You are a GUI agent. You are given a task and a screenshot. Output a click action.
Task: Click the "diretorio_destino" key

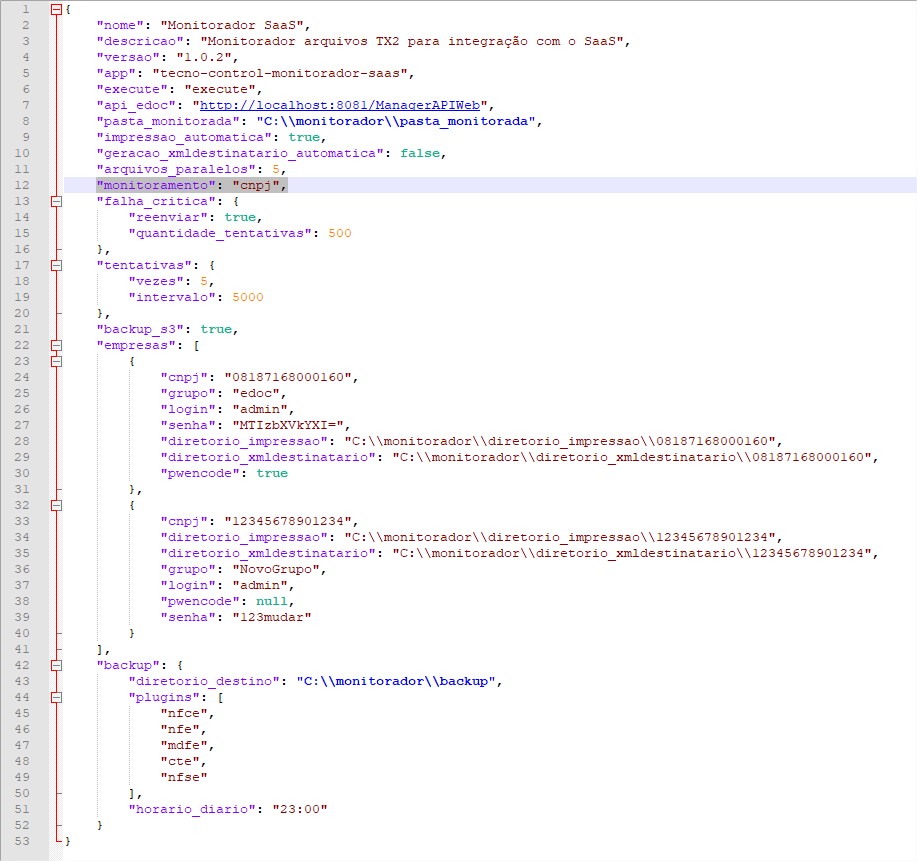coord(204,681)
